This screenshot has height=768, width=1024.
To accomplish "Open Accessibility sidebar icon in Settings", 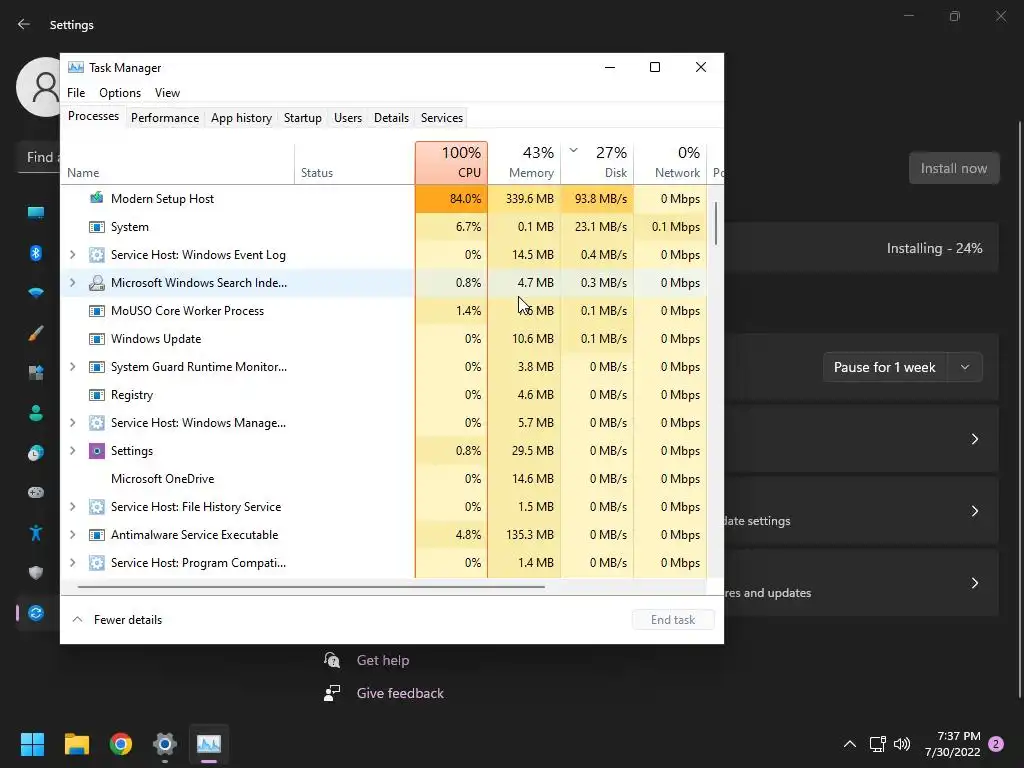I will coord(36,533).
